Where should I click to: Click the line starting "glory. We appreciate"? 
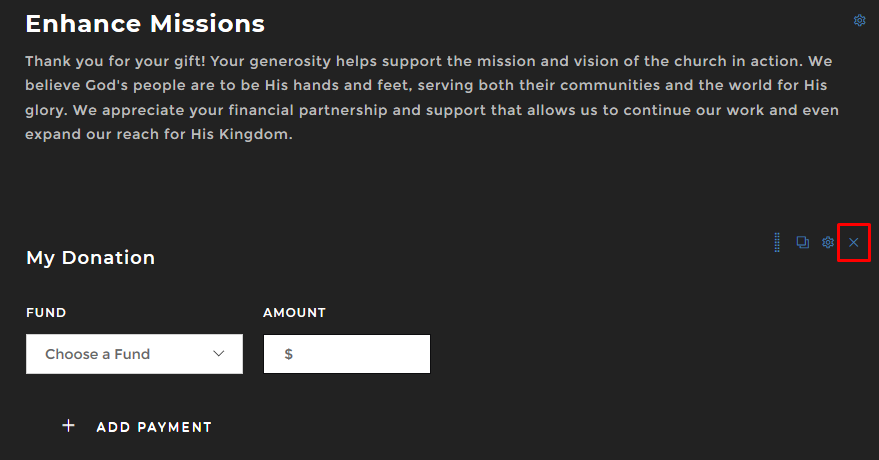[x=431, y=110]
